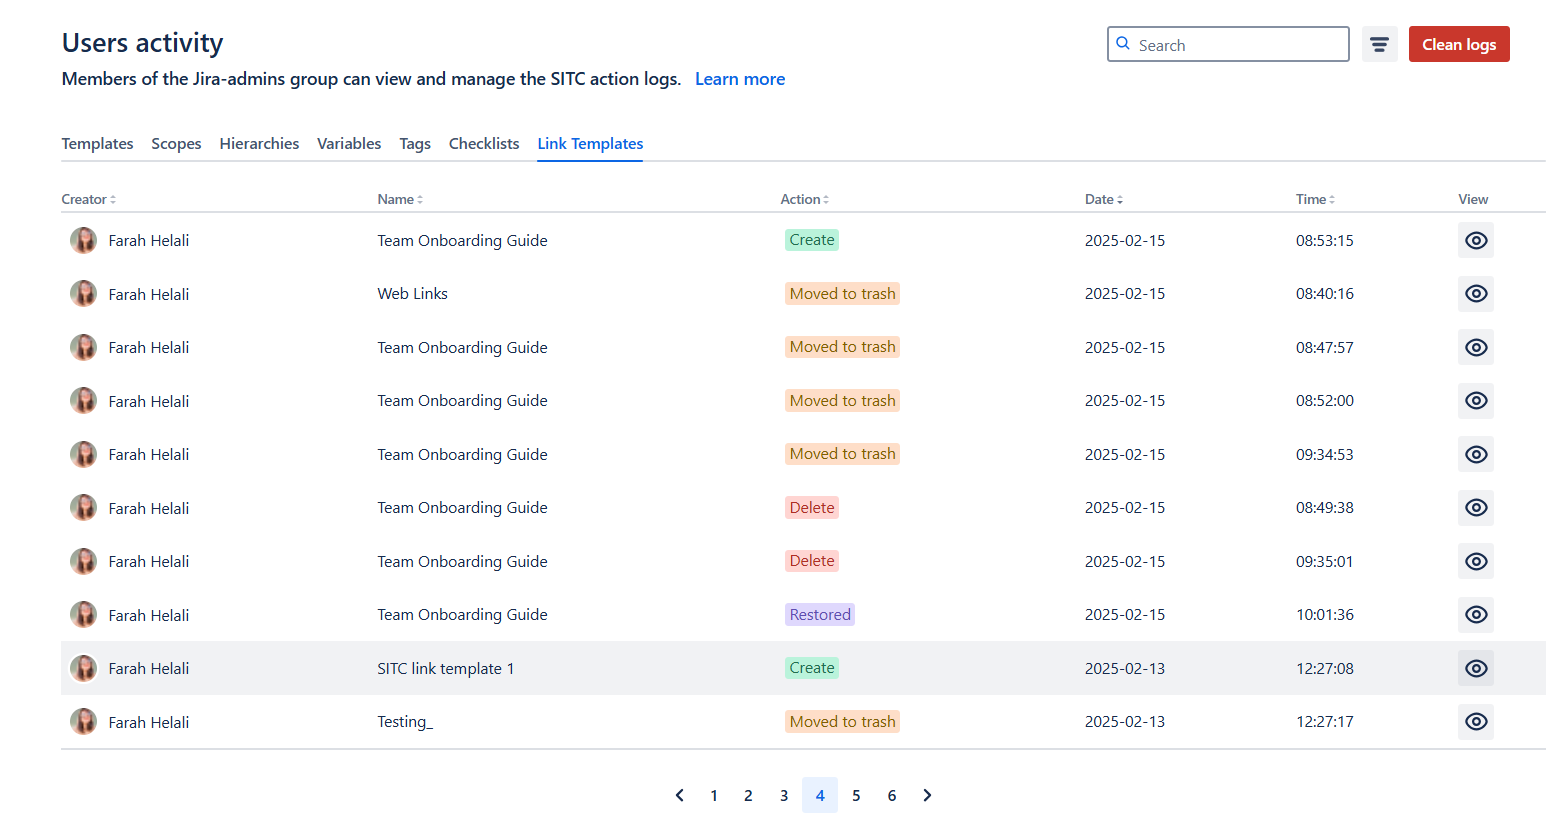Viewport: 1565px width, 826px height.
Task: View the Web Links log entry details
Action: [x=1475, y=294]
